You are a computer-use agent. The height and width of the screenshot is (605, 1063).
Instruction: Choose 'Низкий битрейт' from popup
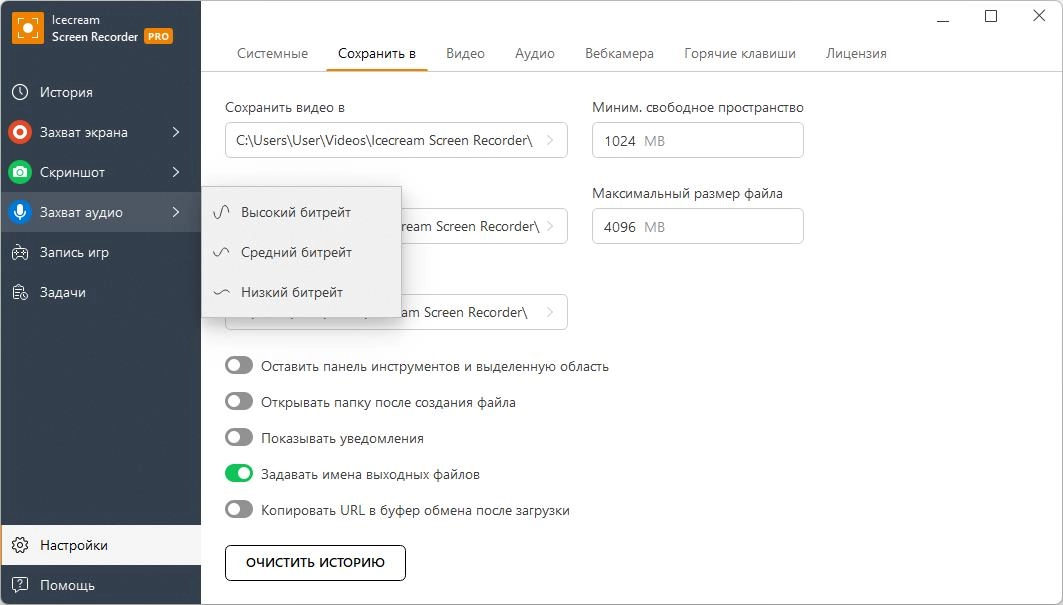click(x=292, y=292)
